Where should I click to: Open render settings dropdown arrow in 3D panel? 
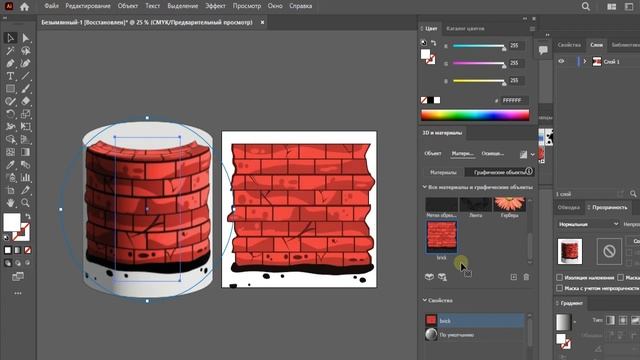pos(532,155)
